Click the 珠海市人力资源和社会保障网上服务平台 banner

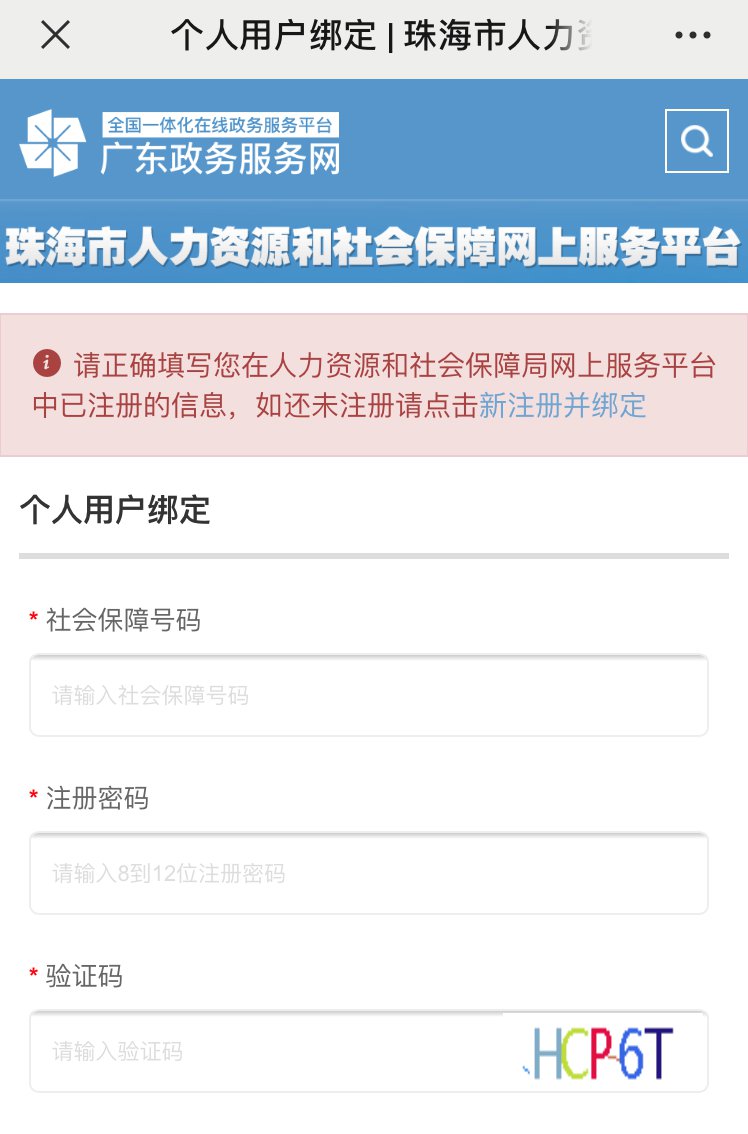pyautogui.click(x=373, y=247)
